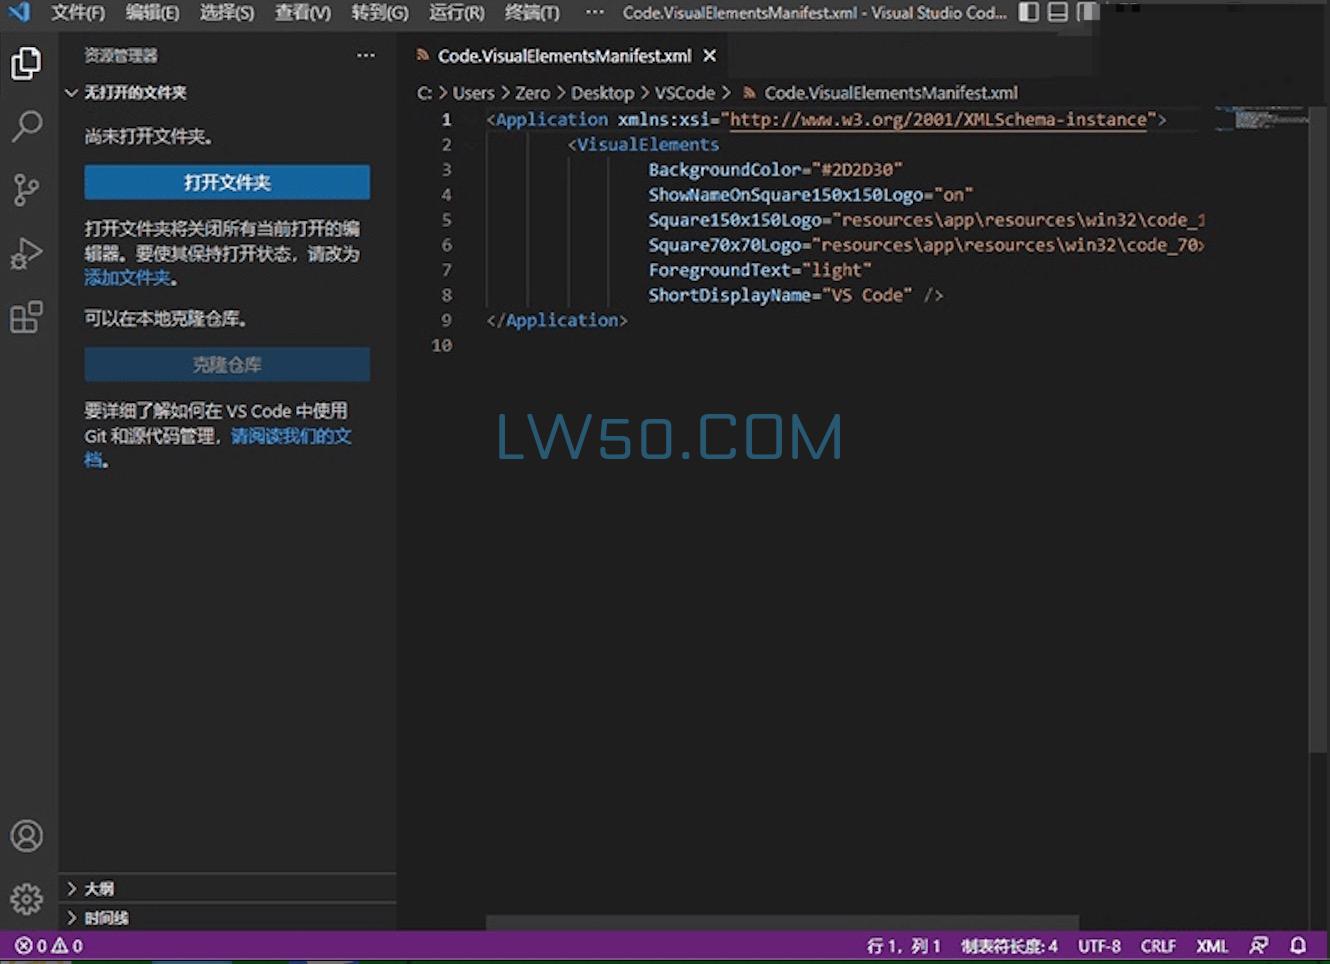Open the 运行(R) menu

click(x=456, y=13)
